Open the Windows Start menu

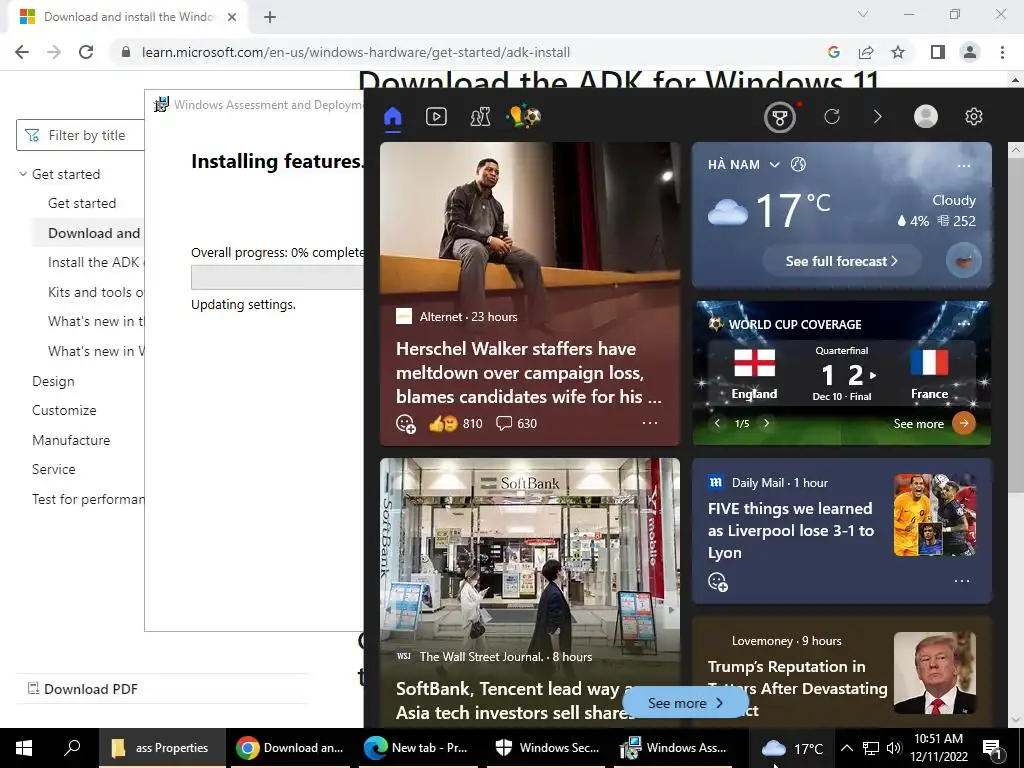click(24, 748)
